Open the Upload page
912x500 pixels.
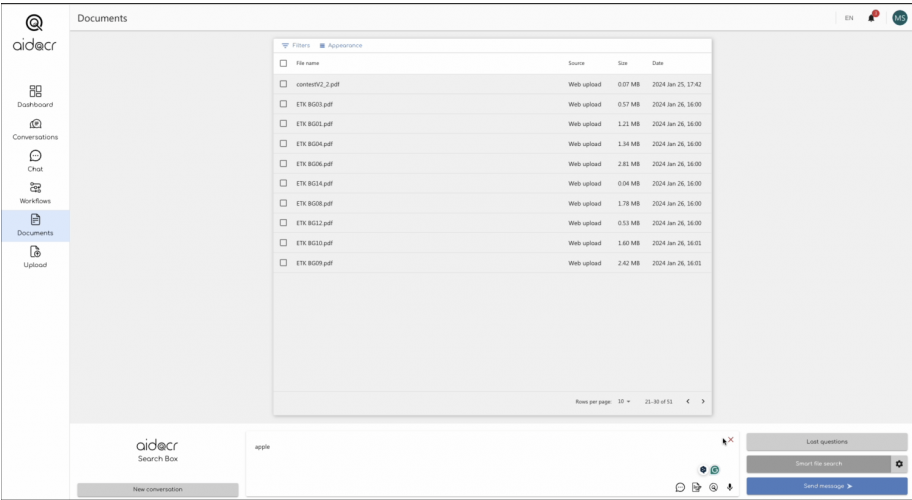coord(35,256)
